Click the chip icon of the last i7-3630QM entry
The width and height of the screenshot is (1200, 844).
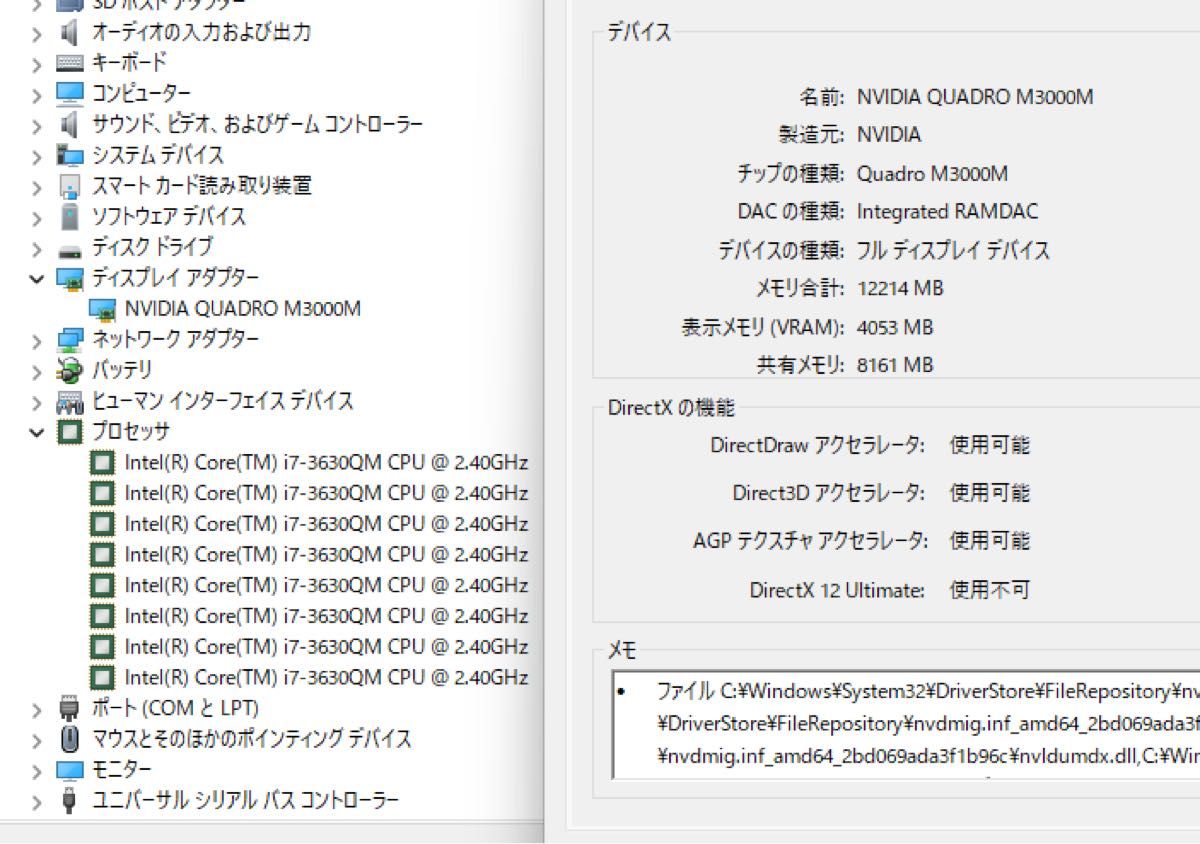point(102,677)
